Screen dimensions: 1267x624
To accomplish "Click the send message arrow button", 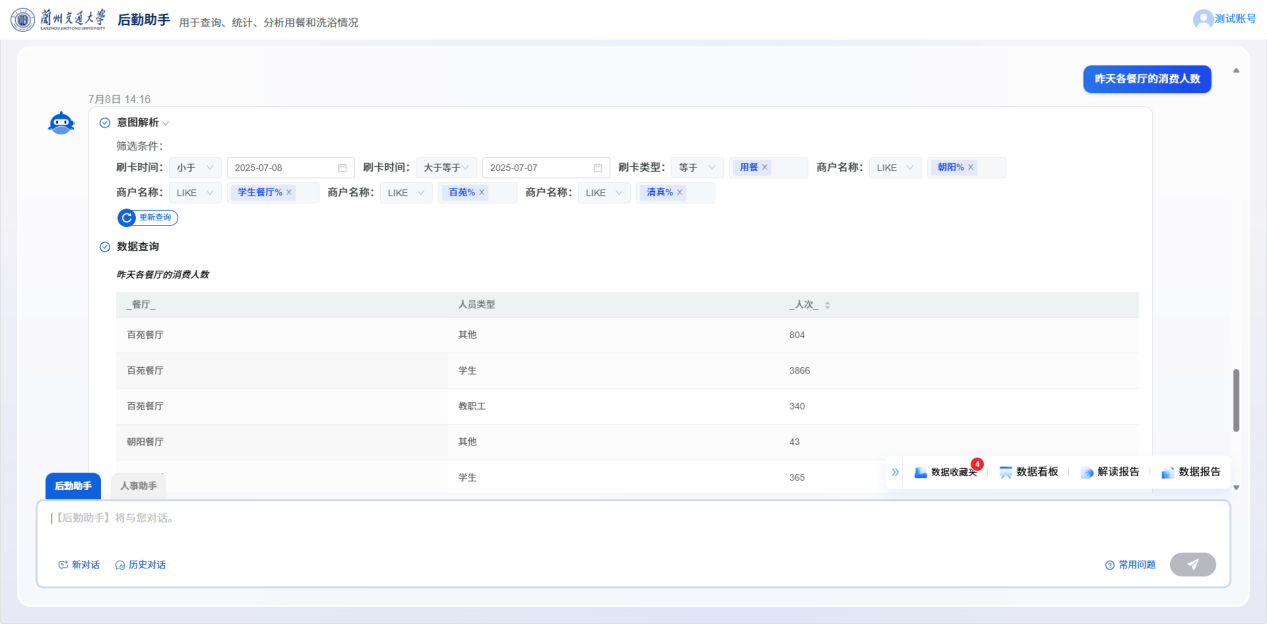I will (x=1192, y=565).
